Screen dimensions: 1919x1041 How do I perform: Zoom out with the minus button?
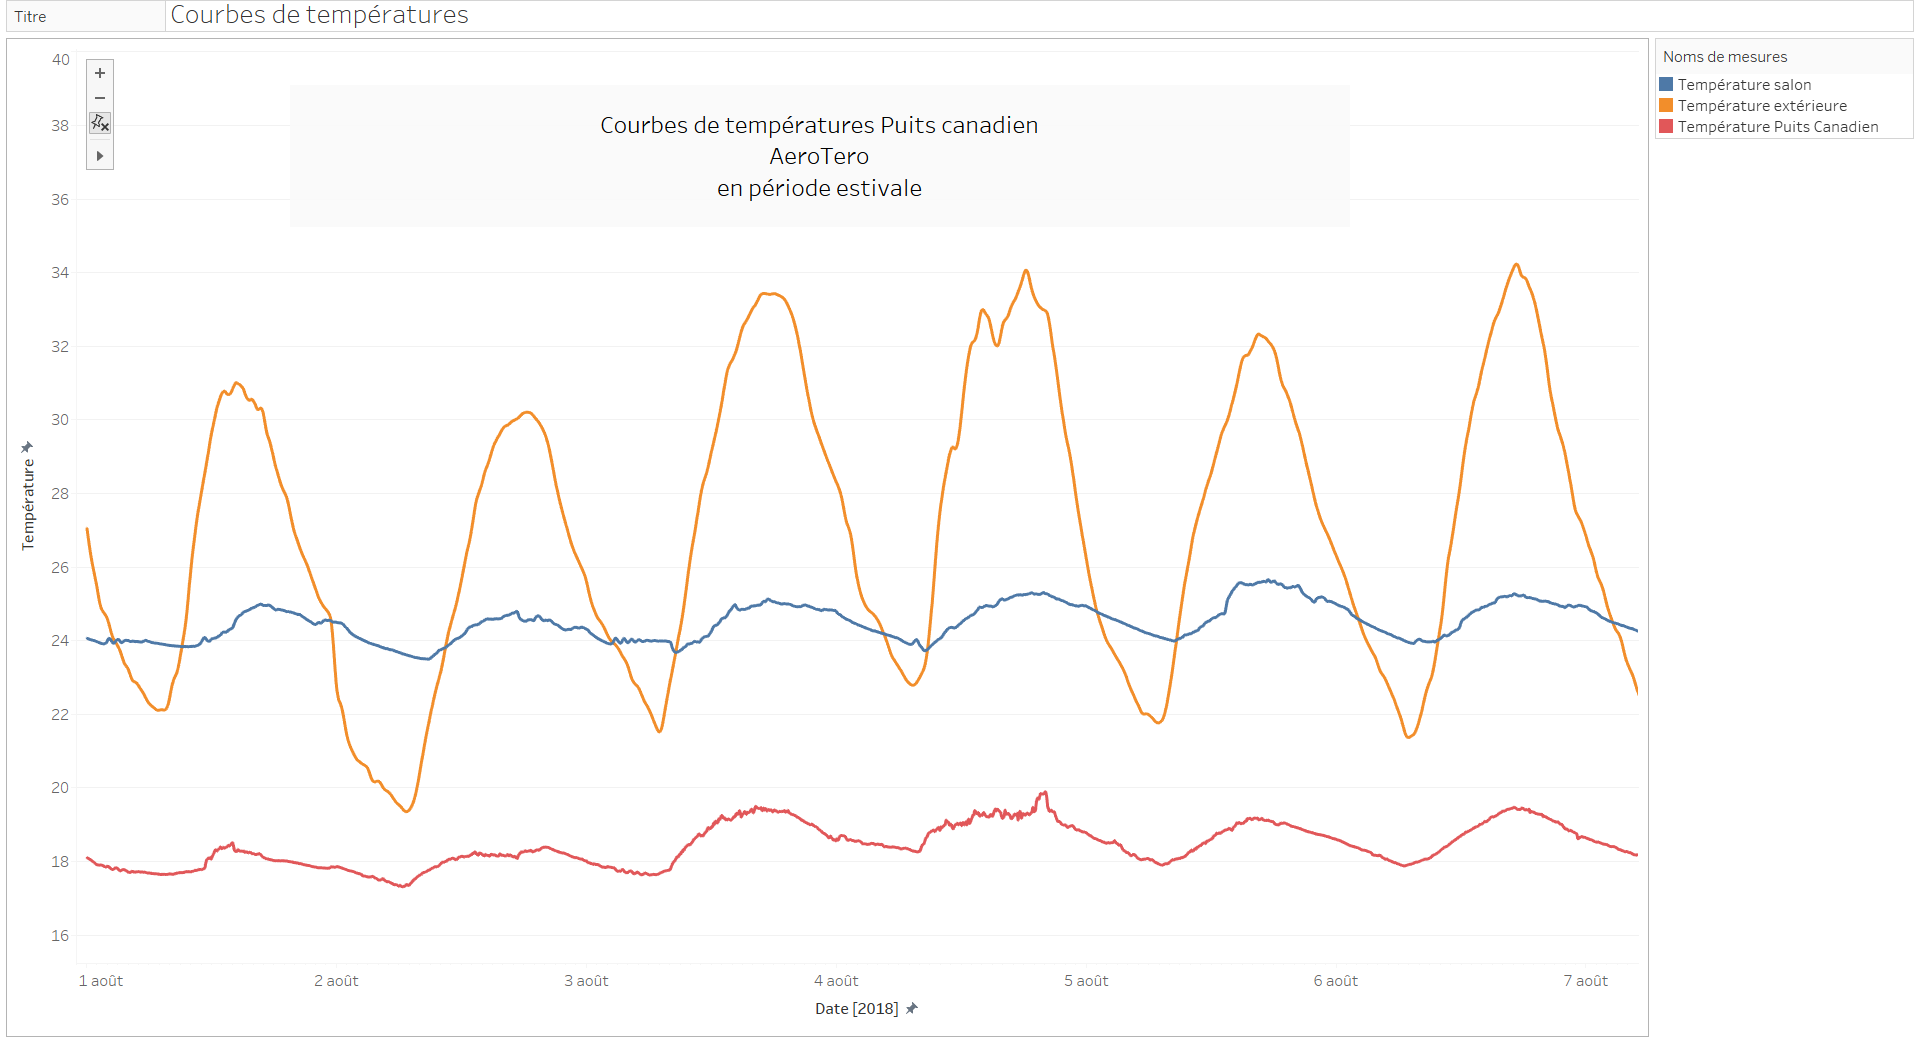[100, 98]
